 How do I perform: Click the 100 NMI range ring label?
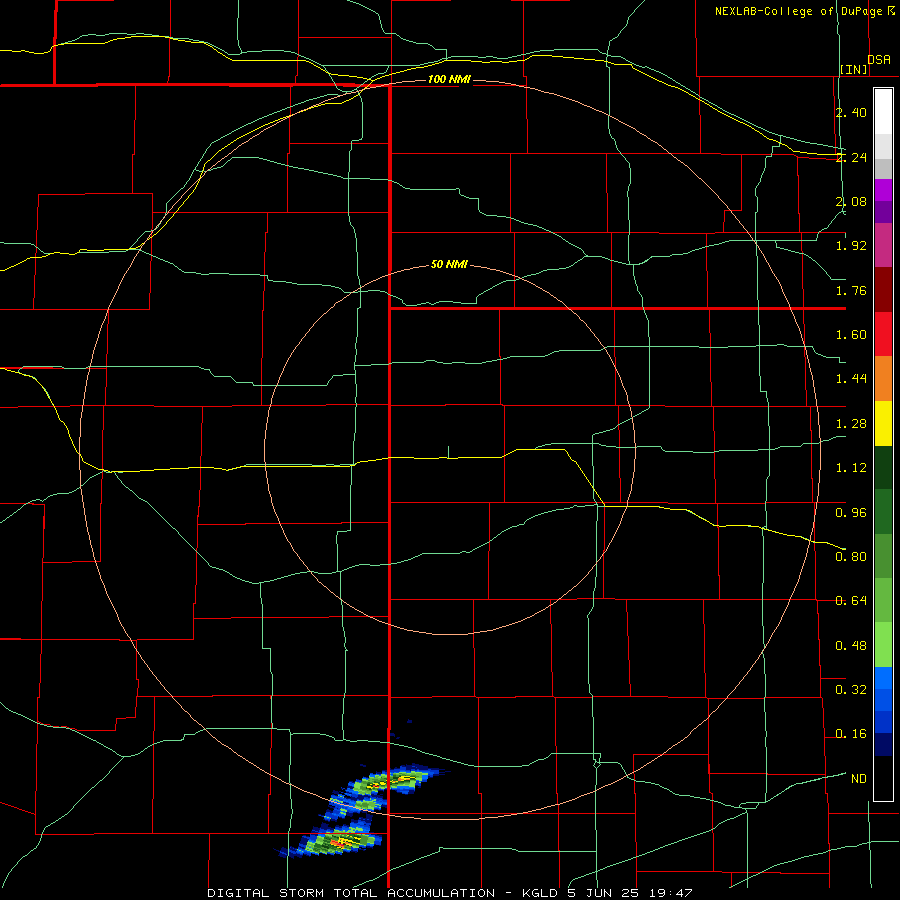449,79
